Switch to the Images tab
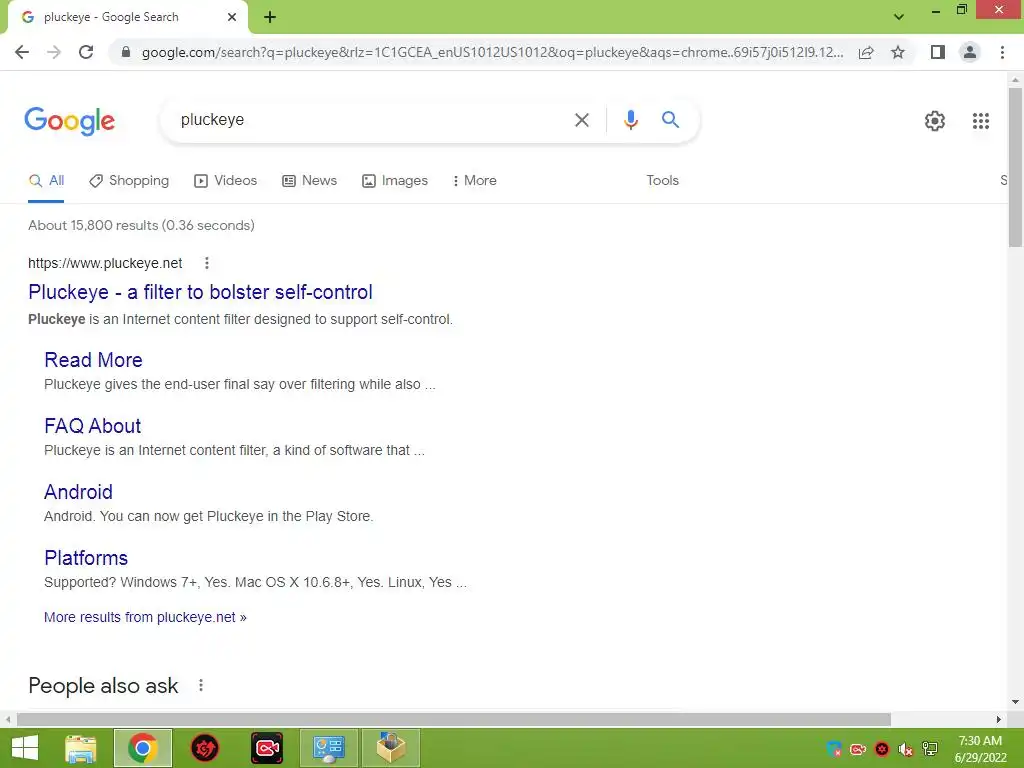1024x768 pixels. click(x=395, y=181)
